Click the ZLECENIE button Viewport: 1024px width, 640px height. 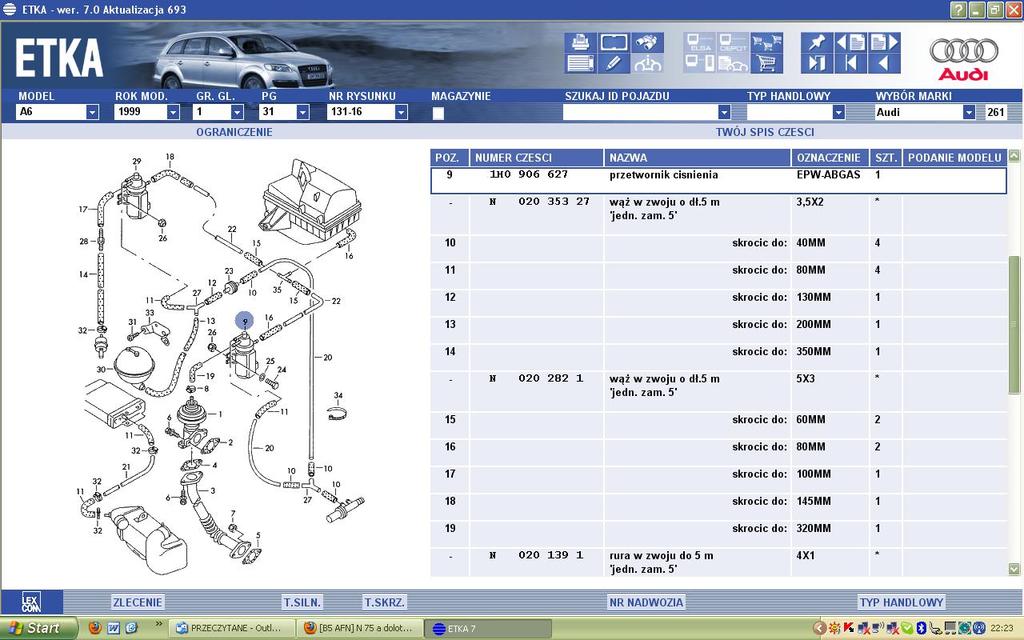coord(138,601)
